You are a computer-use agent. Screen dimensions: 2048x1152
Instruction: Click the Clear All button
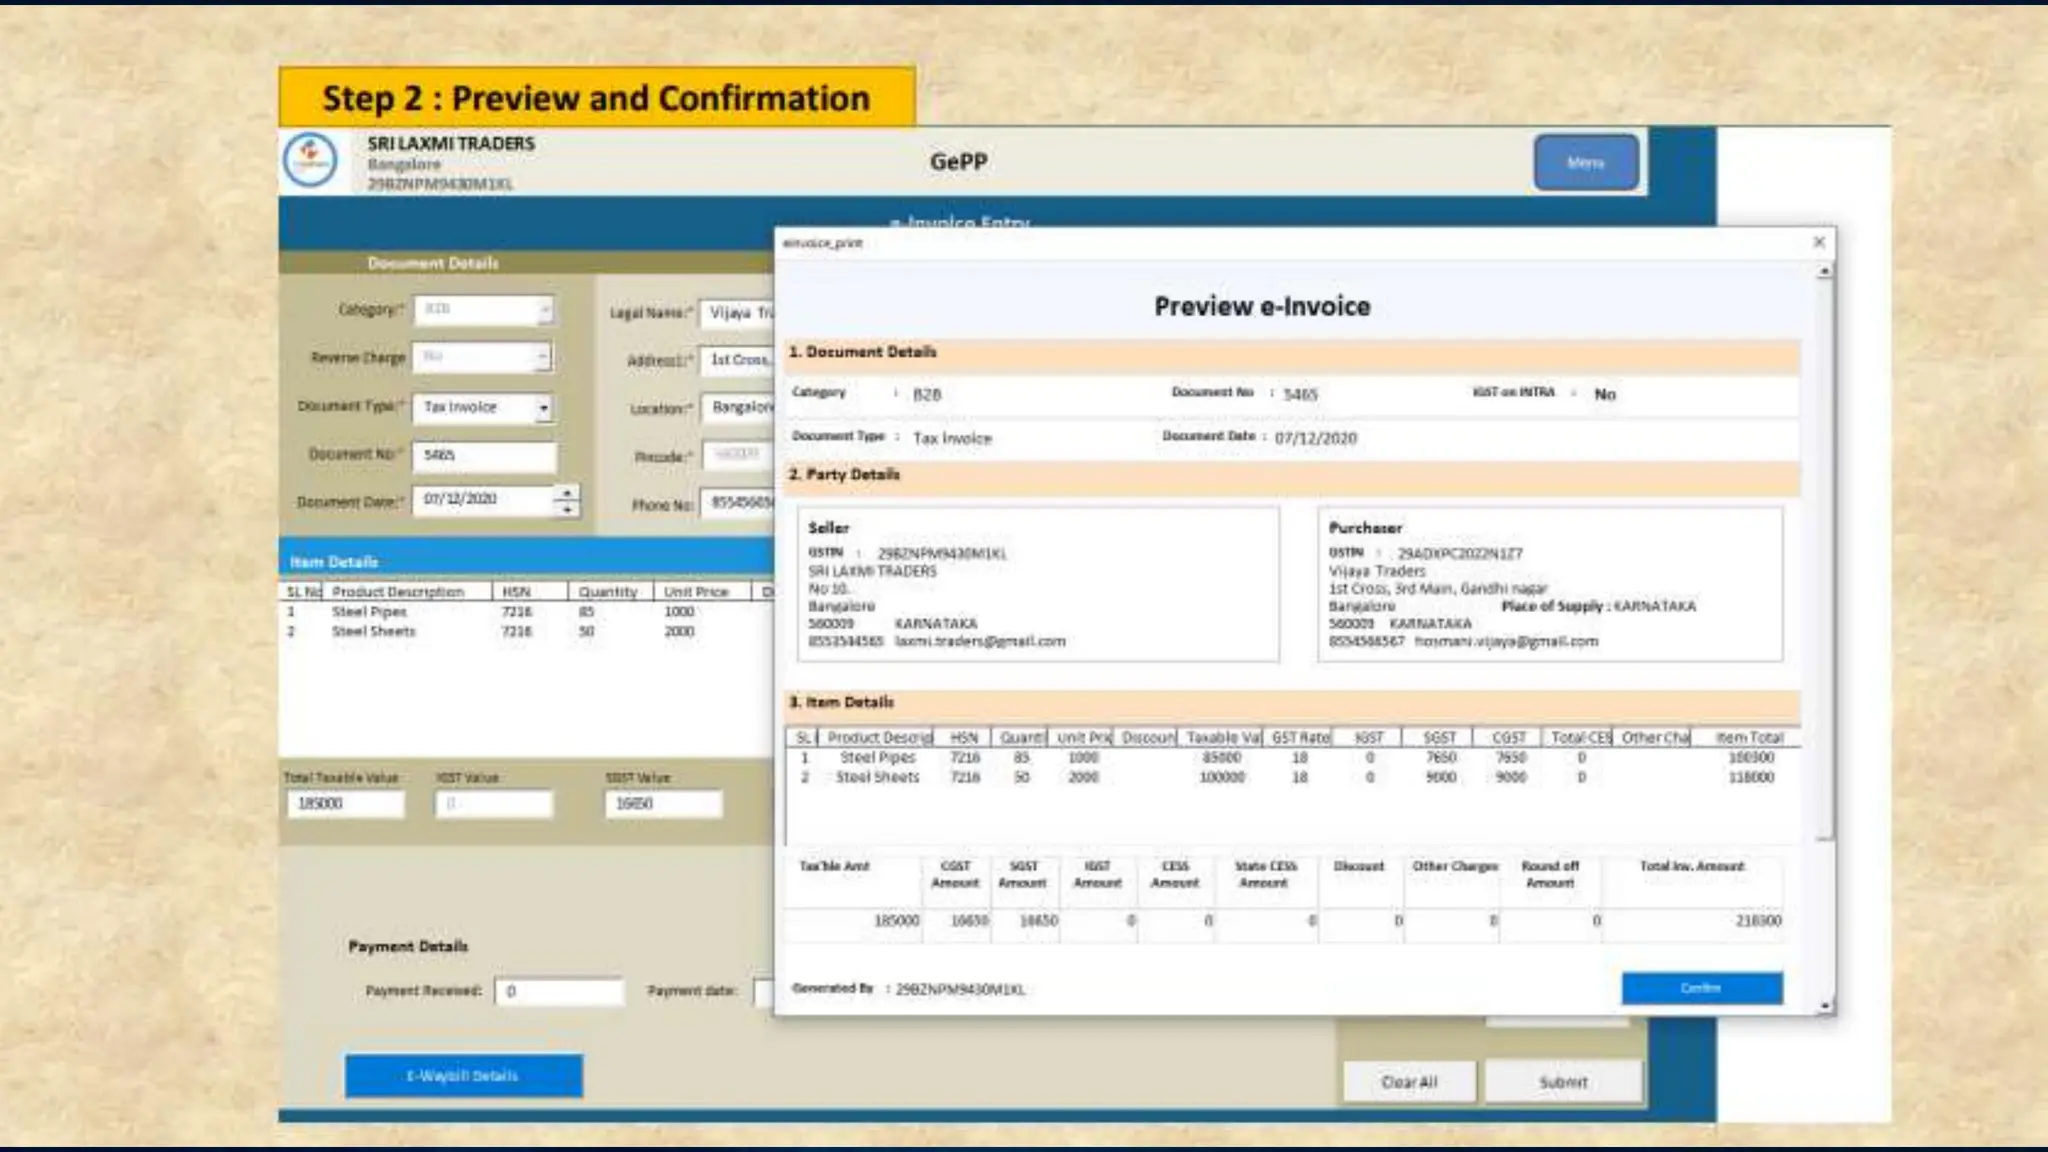(x=1408, y=1082)
